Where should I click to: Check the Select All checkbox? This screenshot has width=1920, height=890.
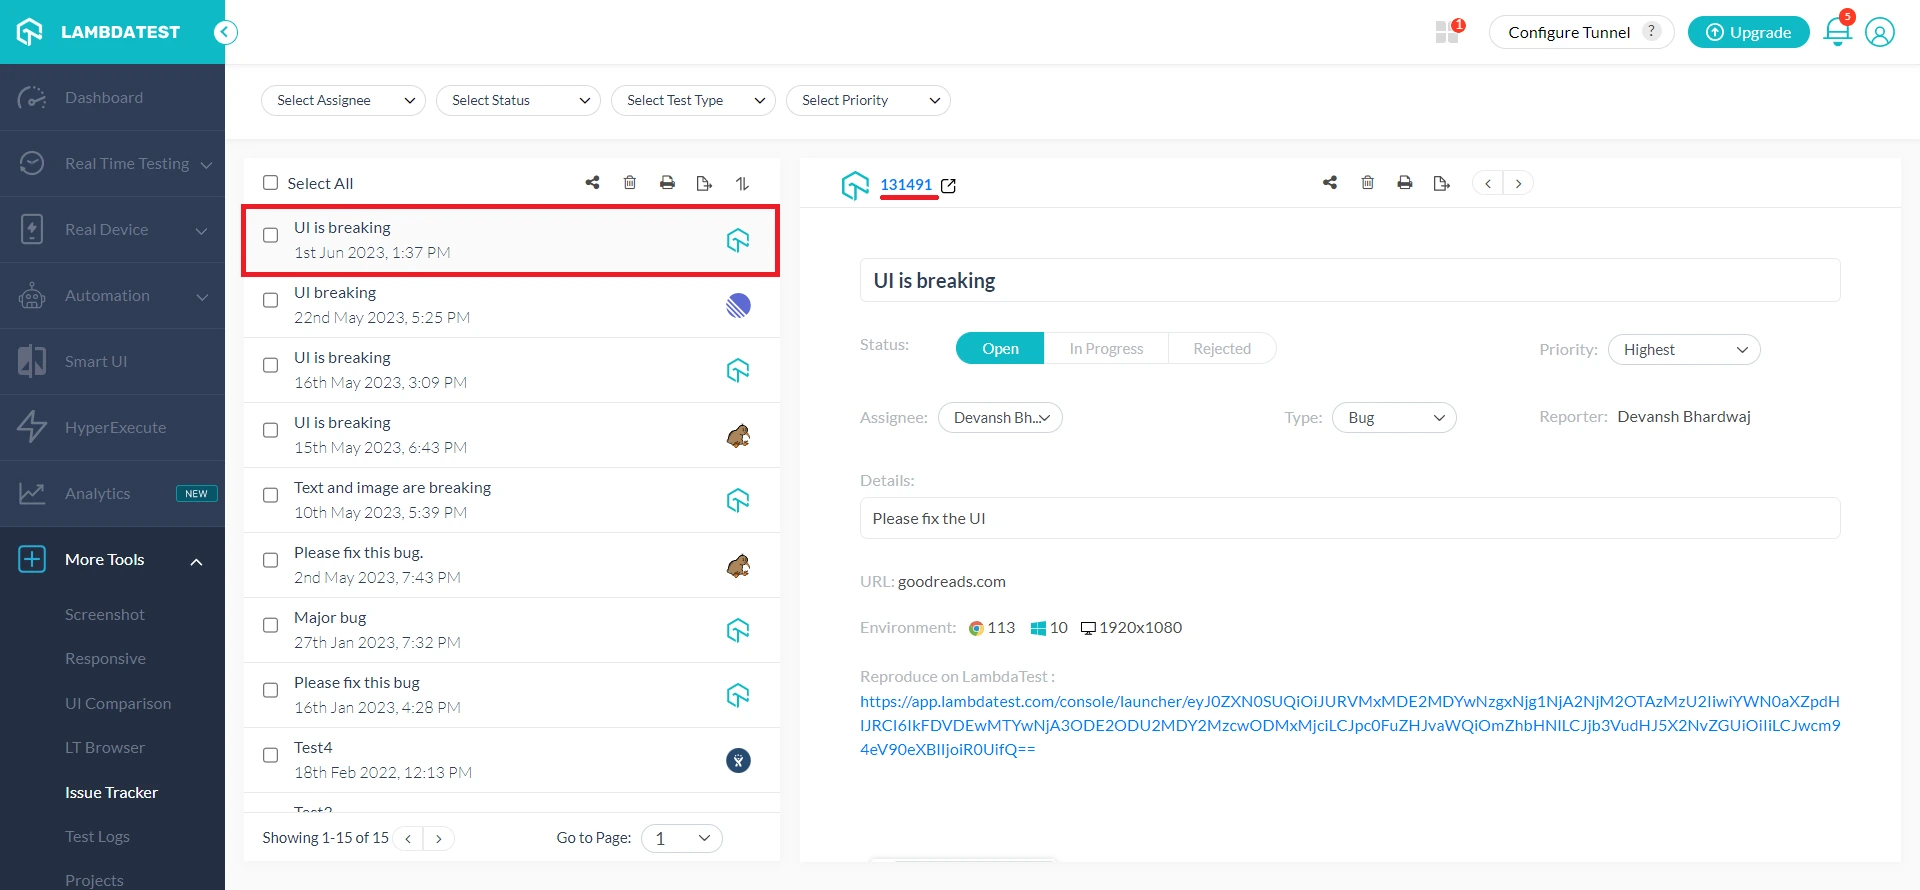271,183
